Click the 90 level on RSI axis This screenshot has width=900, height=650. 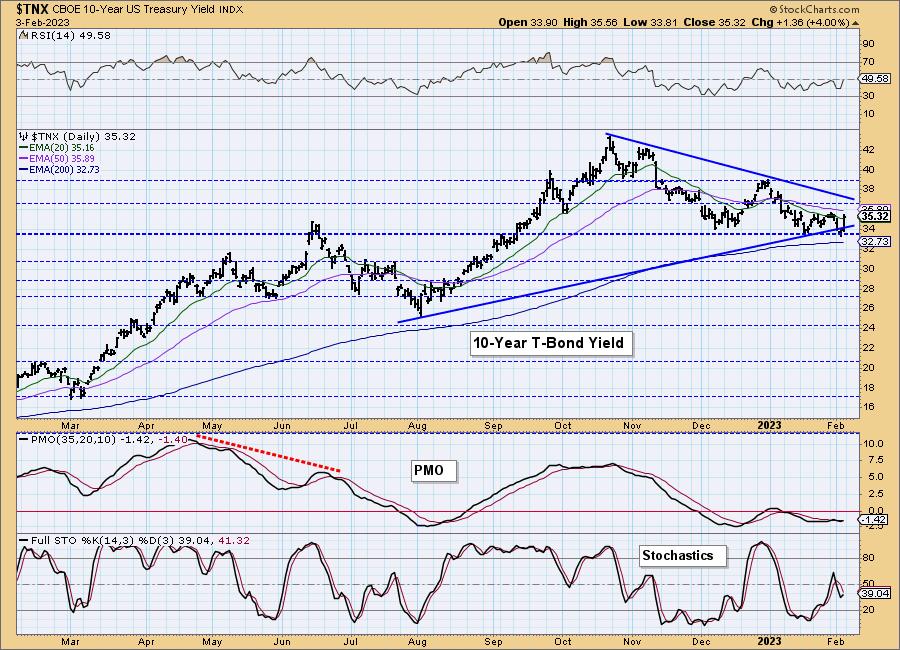tap(868, 44)
